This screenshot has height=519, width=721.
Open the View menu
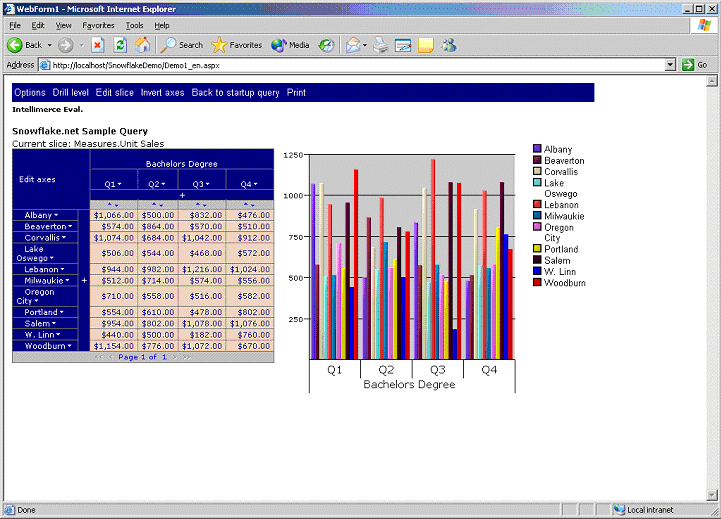(x=63, y=25)
